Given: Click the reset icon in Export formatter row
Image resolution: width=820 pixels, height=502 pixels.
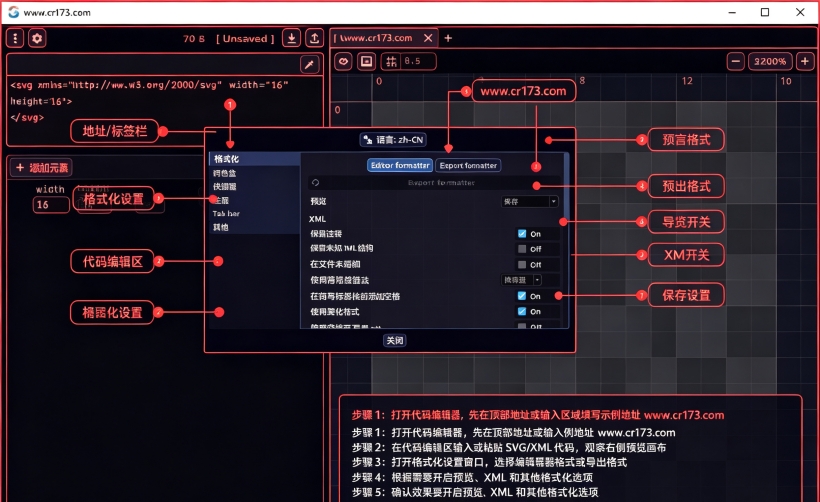Looking at the screenshot, I should (x=315, y=182).
